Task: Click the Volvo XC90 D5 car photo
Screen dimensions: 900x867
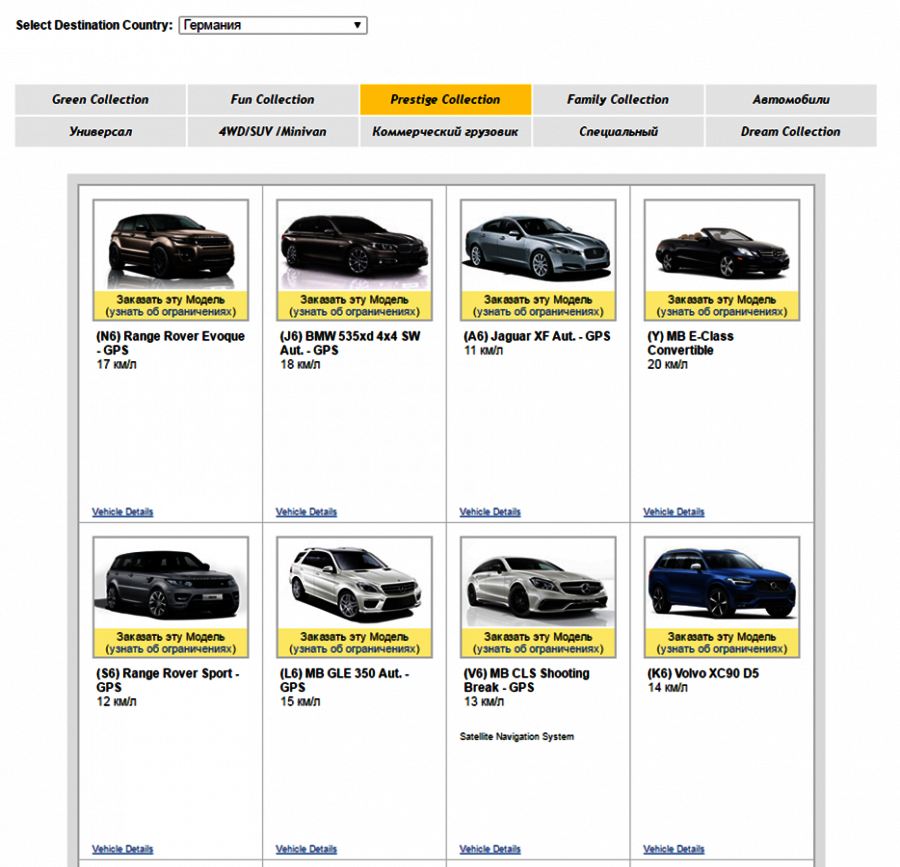Action: coord(721,584)
